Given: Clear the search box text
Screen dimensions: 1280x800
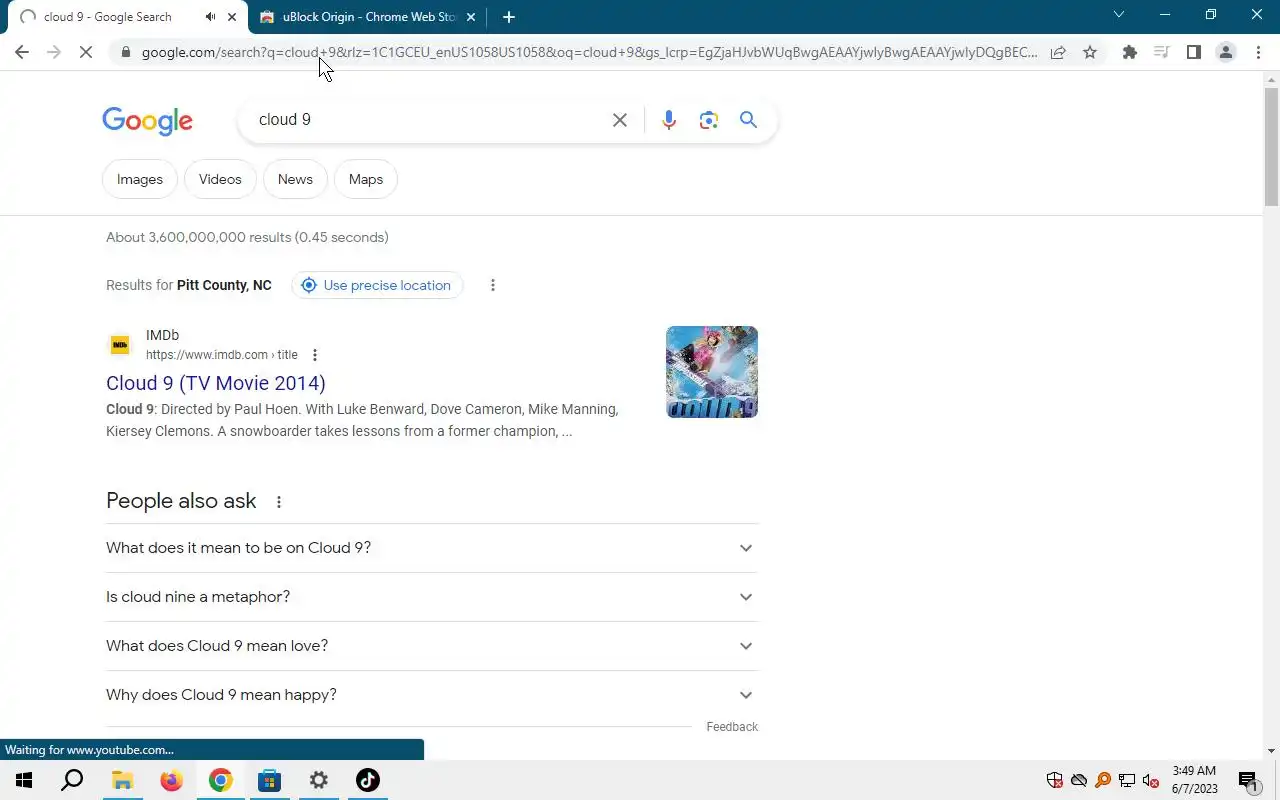Looking at the screenshot, I should 620,120.
